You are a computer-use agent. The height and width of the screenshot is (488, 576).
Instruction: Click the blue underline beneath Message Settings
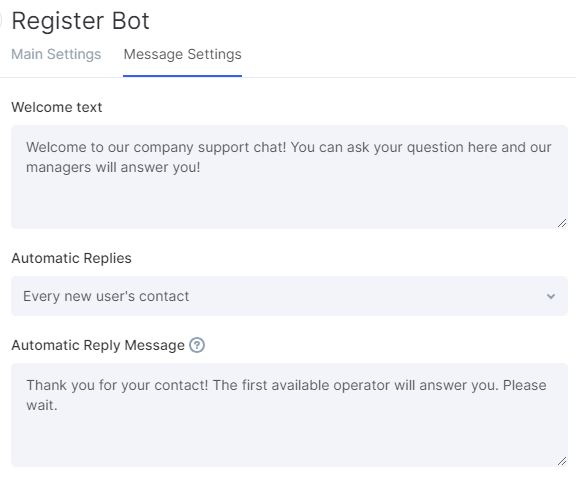(183, 76)
